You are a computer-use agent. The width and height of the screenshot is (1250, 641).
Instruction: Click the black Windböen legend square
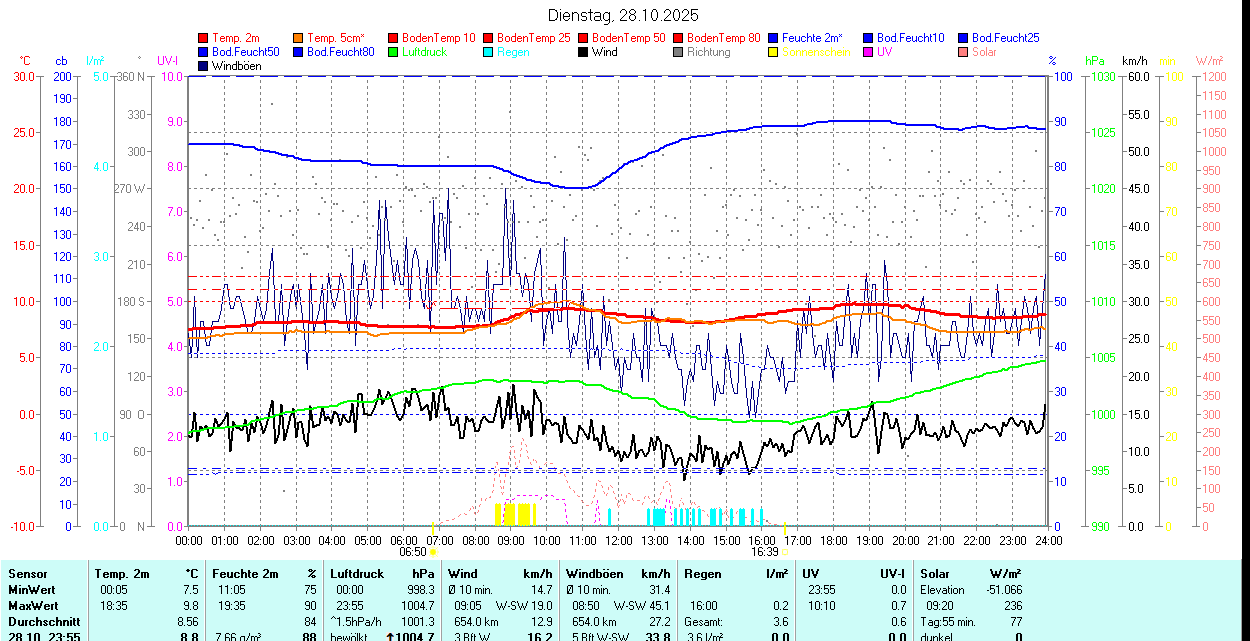(x=204, y=66)
